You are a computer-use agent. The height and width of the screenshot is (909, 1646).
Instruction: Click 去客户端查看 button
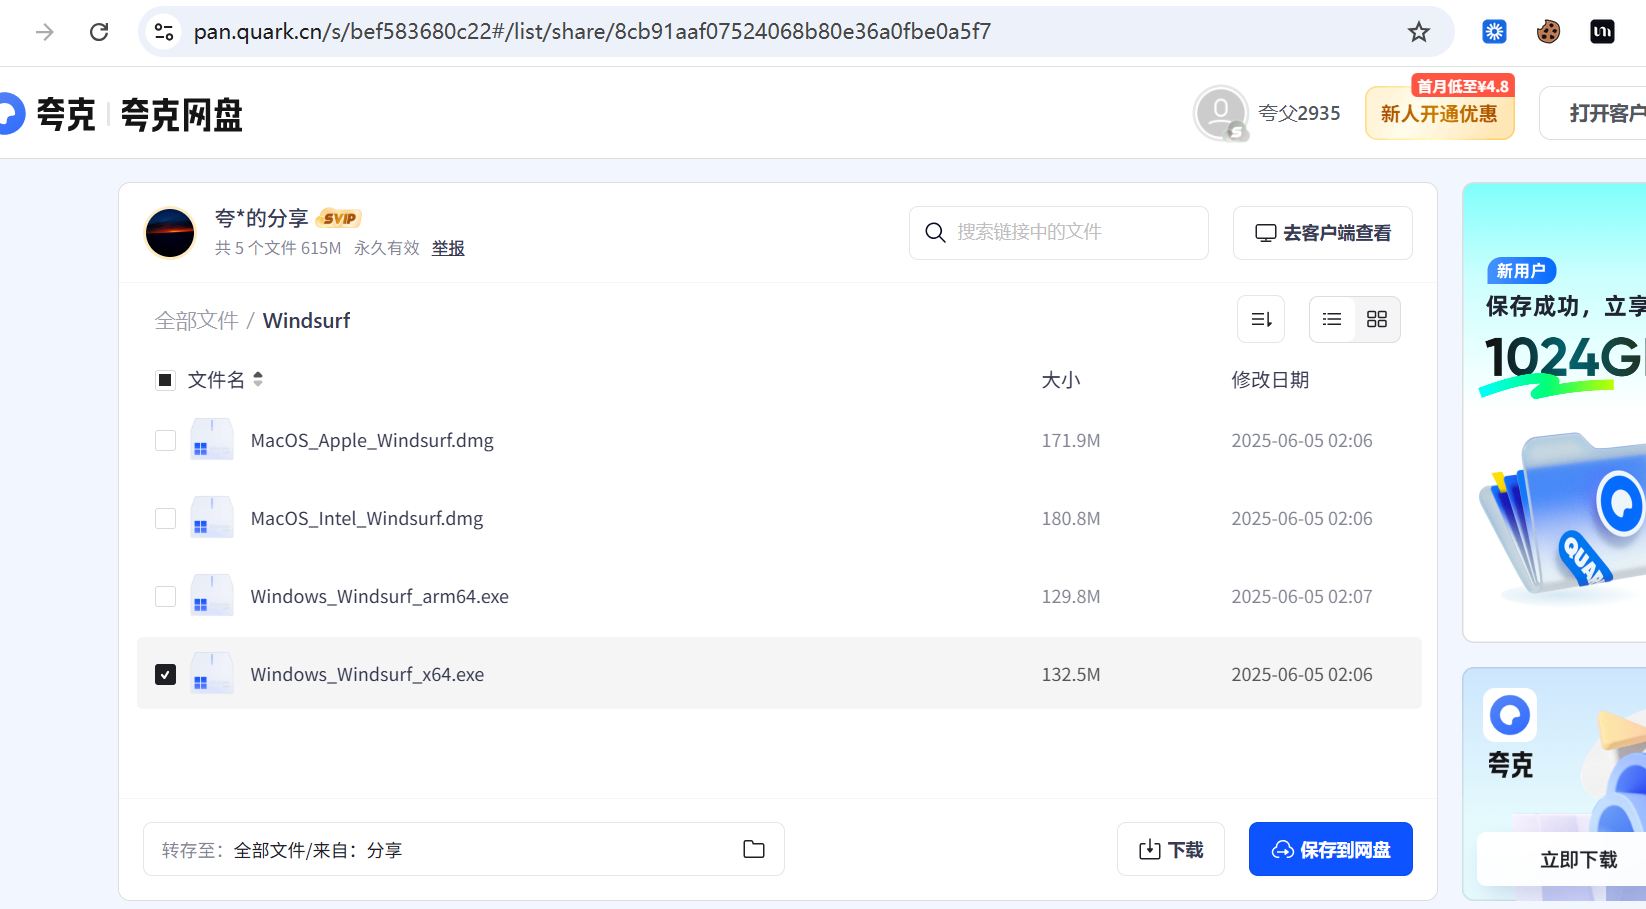(x=1323, y=233)
